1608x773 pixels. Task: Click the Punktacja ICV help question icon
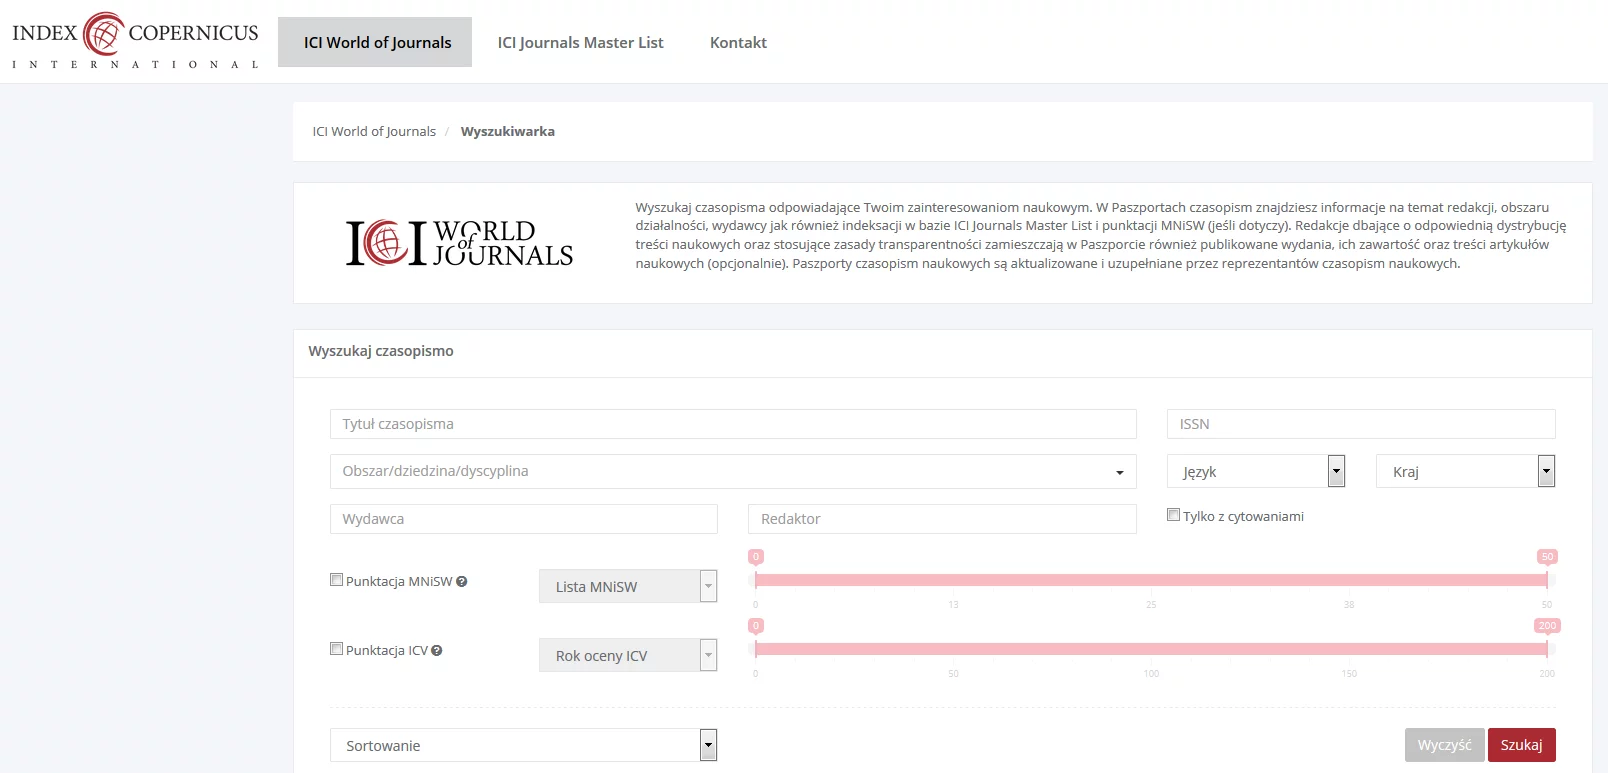tap(437, 650)
